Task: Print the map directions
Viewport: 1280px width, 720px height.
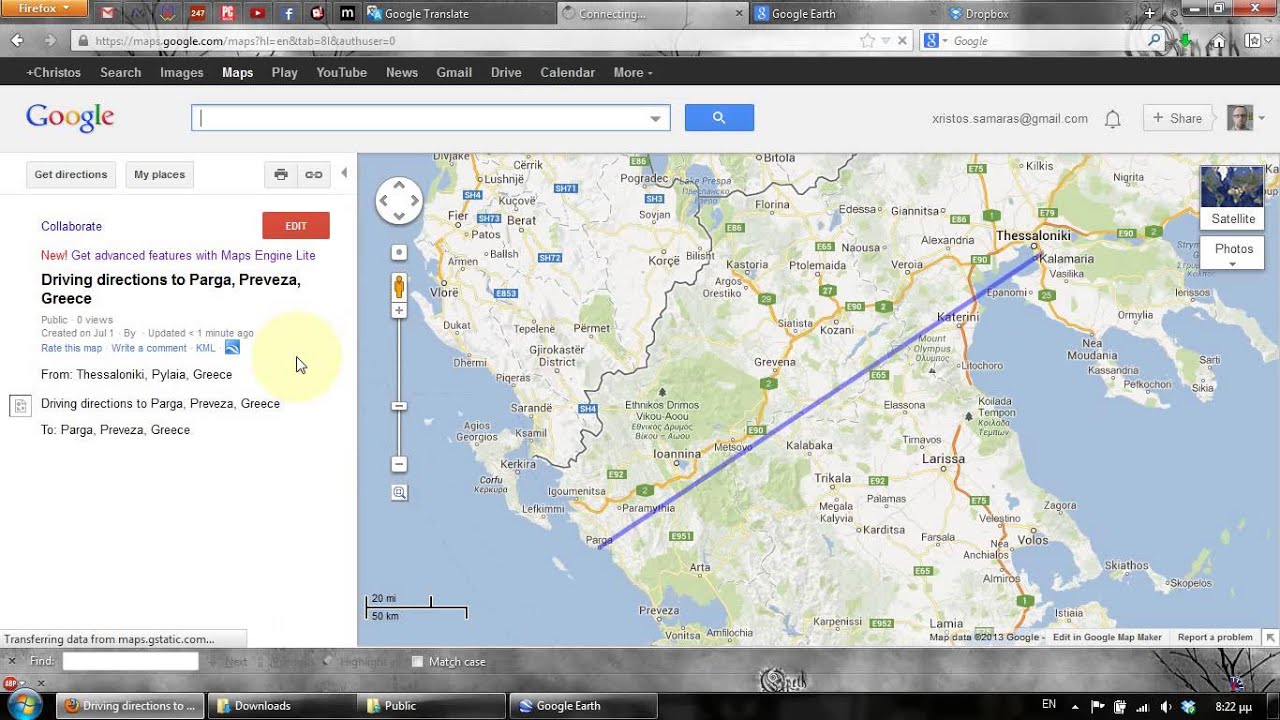Action: tap(281, 174)
